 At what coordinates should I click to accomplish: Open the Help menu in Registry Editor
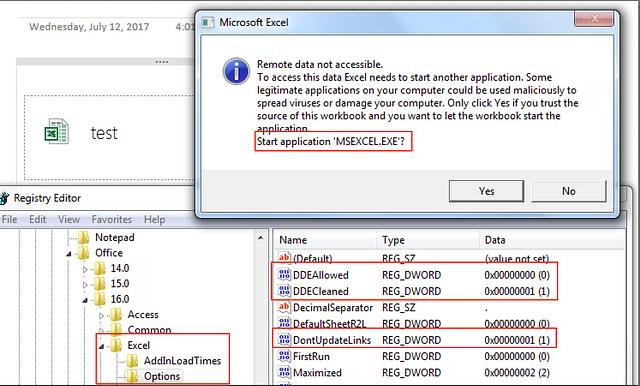coord(154,220)
